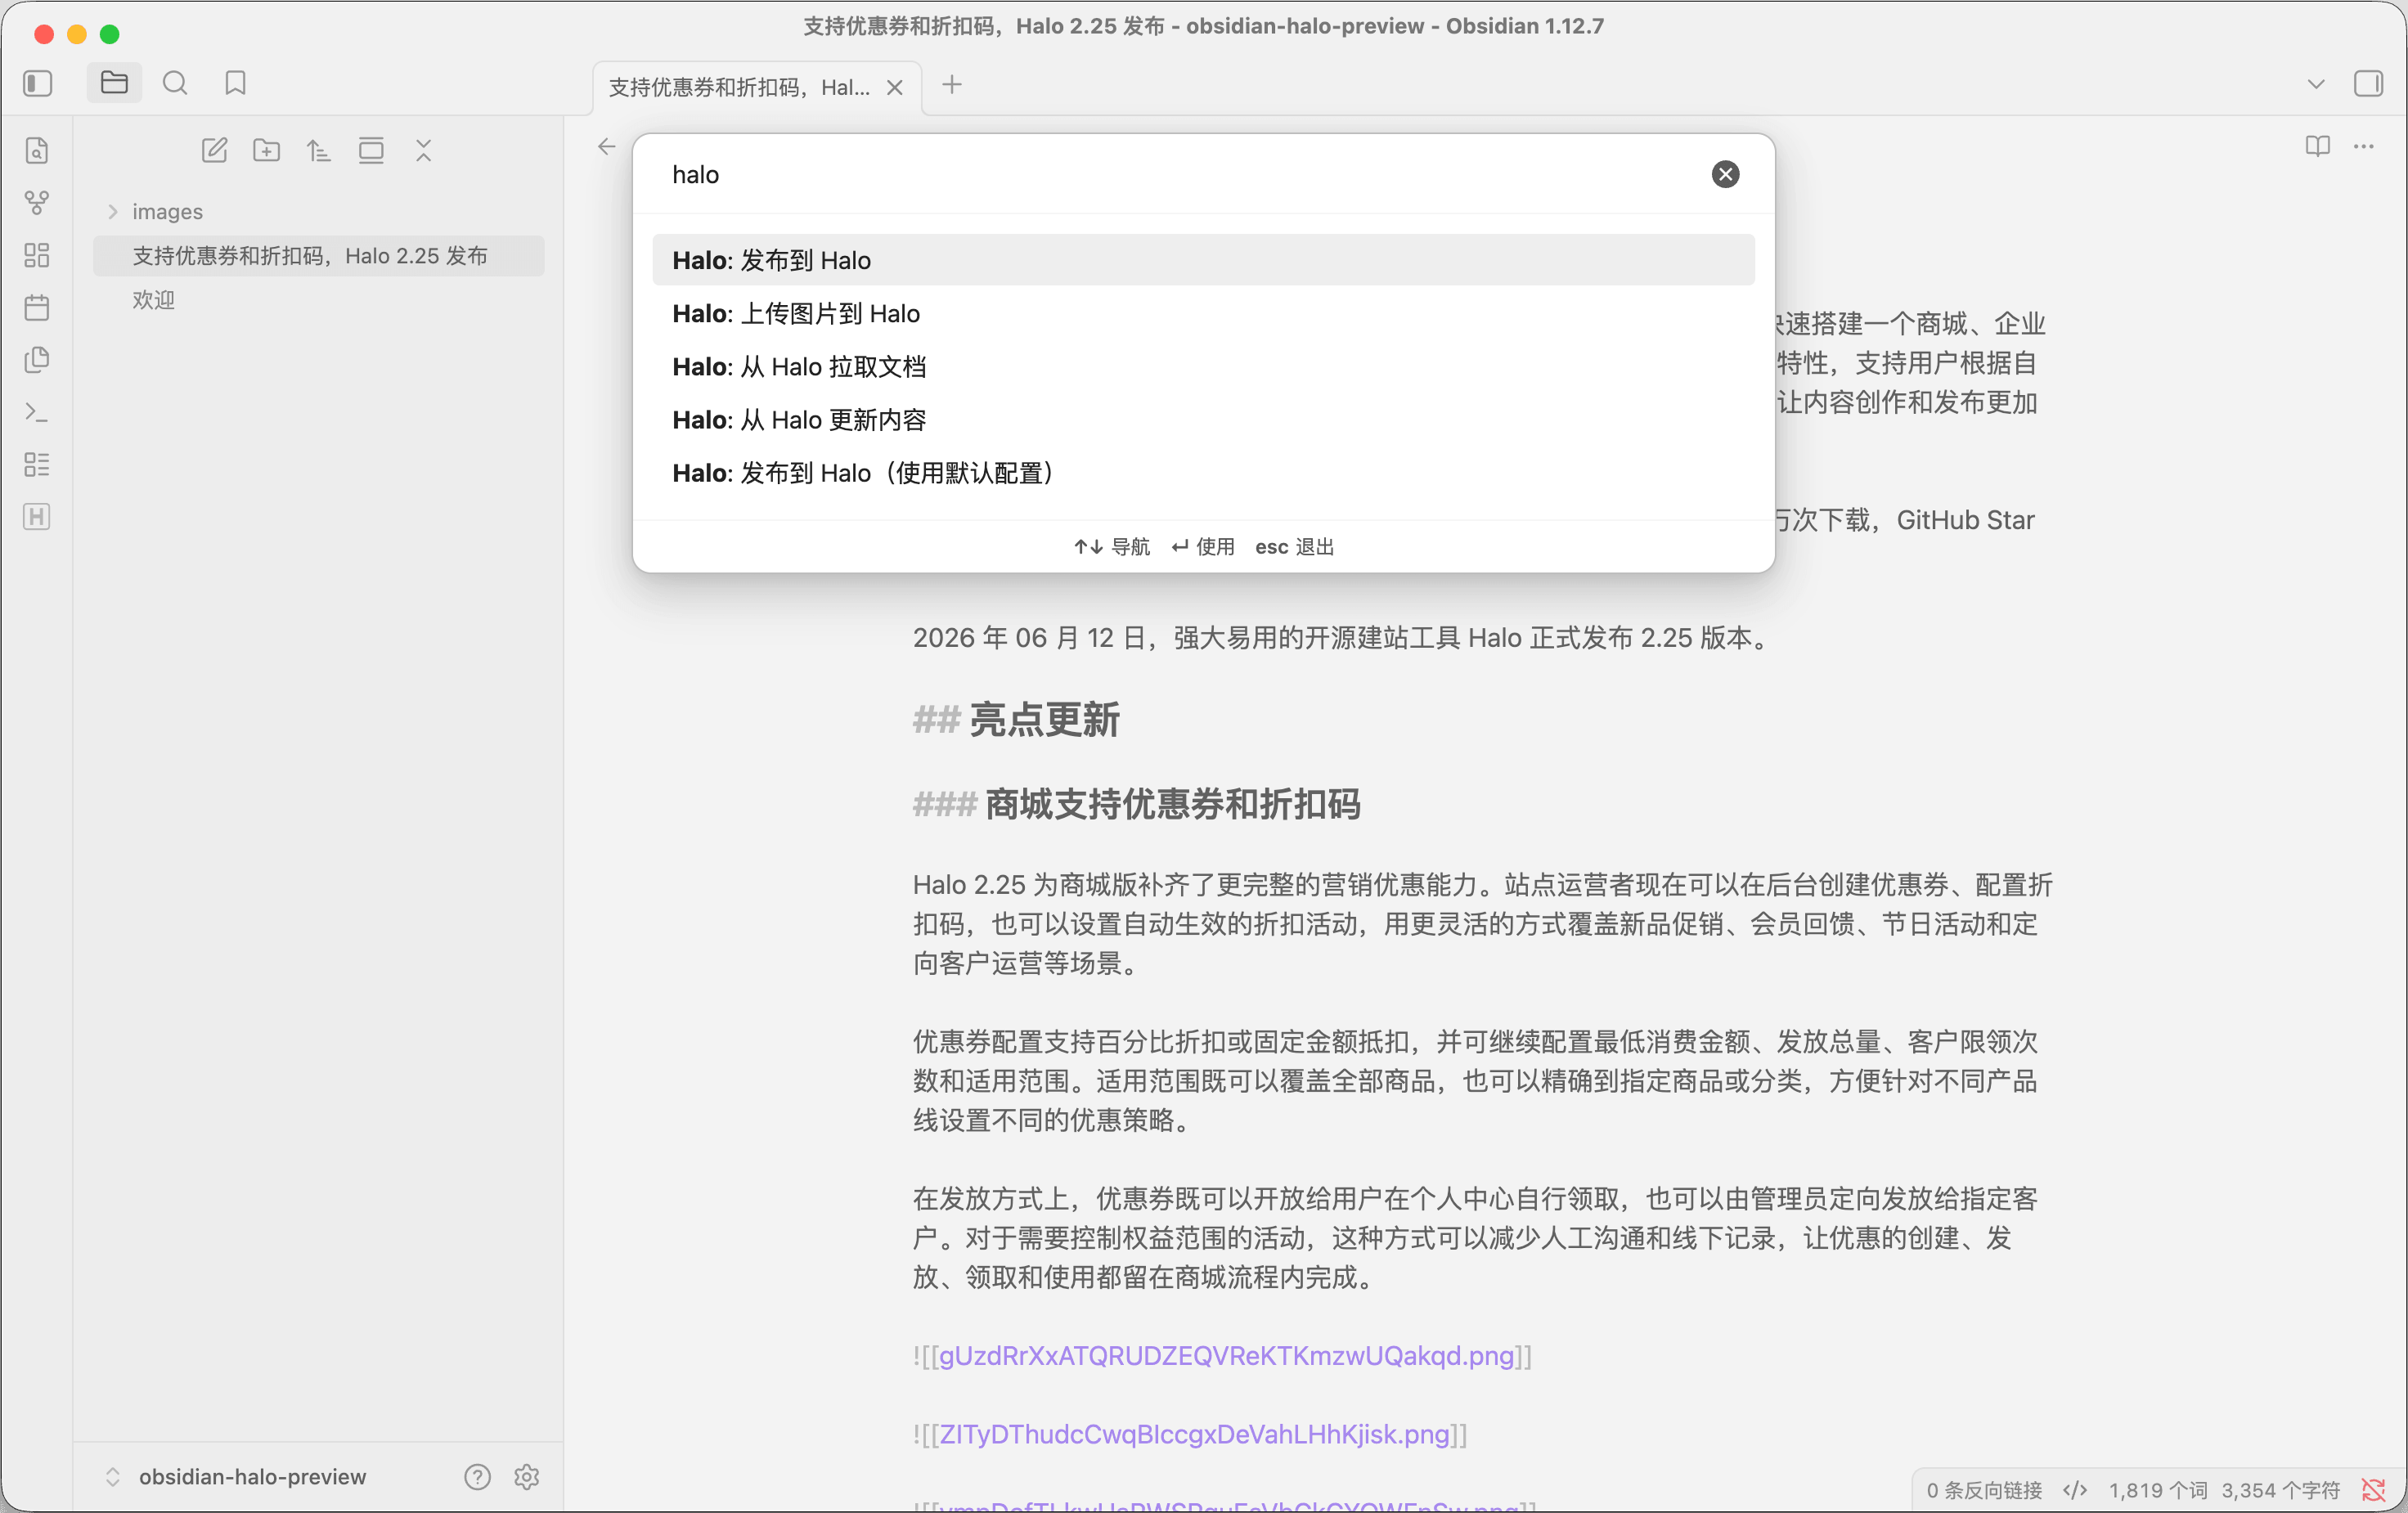This screenshot has width=2408, height=1513.
Task: Click the 商城支持优惠券和折扣码 heading
Action: (1172, 805)
